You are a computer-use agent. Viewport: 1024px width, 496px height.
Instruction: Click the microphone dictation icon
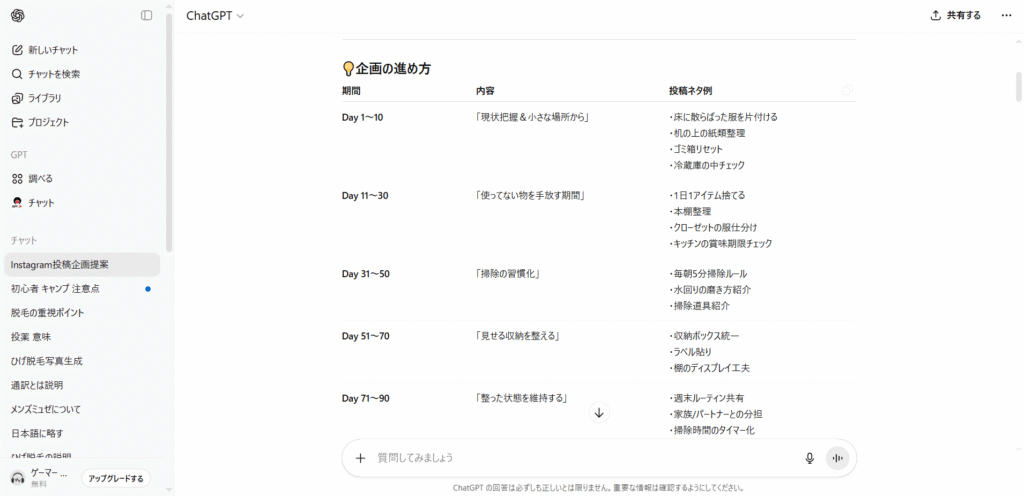(x=810, y=458)
